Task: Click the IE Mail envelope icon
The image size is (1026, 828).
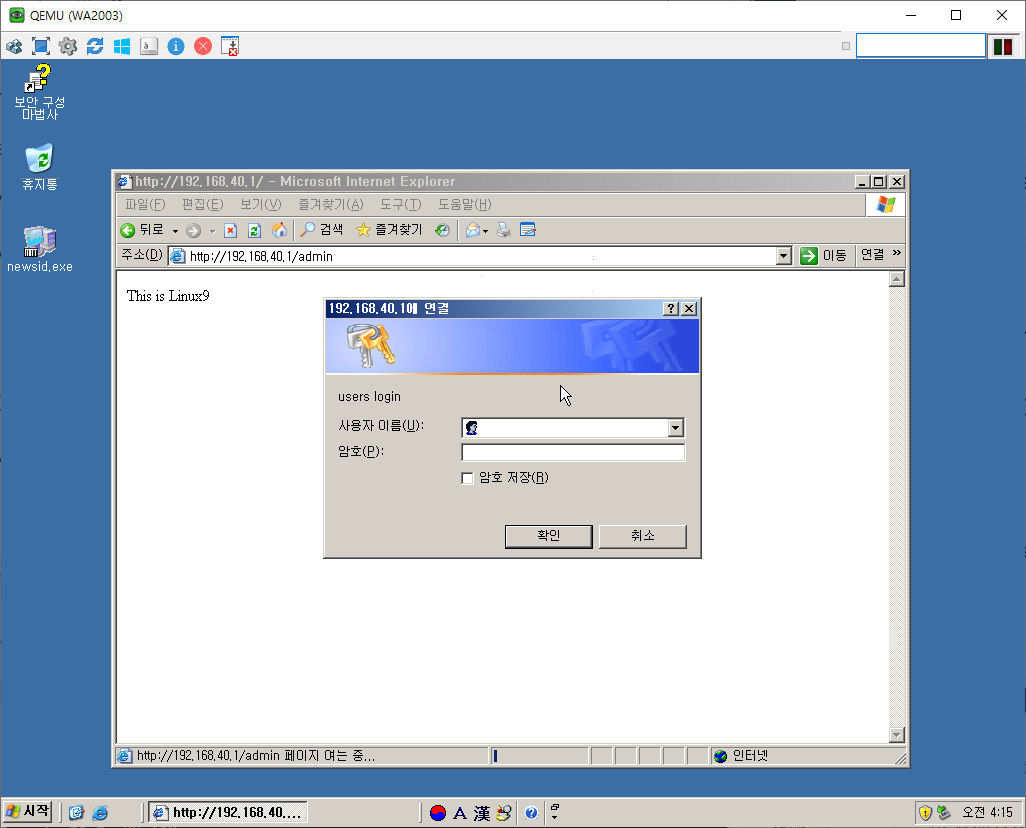Action: 473,230
